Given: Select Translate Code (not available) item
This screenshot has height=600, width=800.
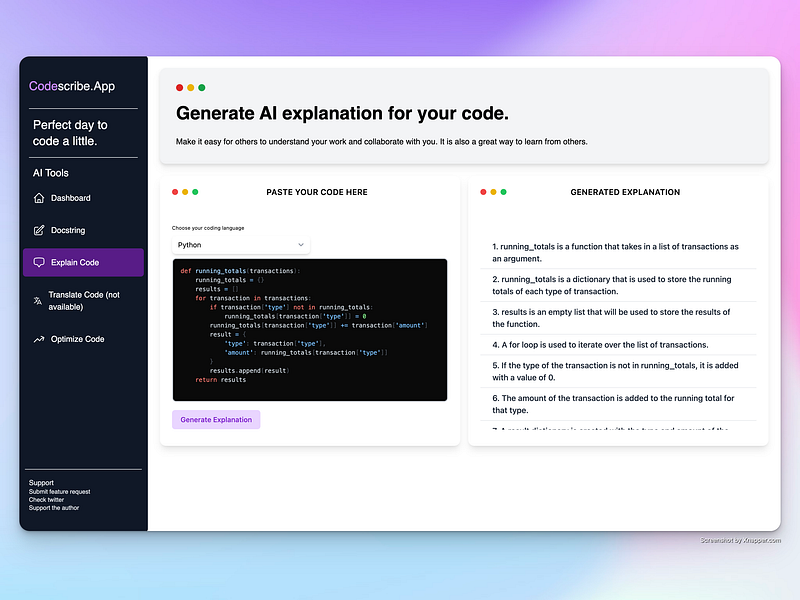Looking at the screenshot, I should (x=83, y=301).
